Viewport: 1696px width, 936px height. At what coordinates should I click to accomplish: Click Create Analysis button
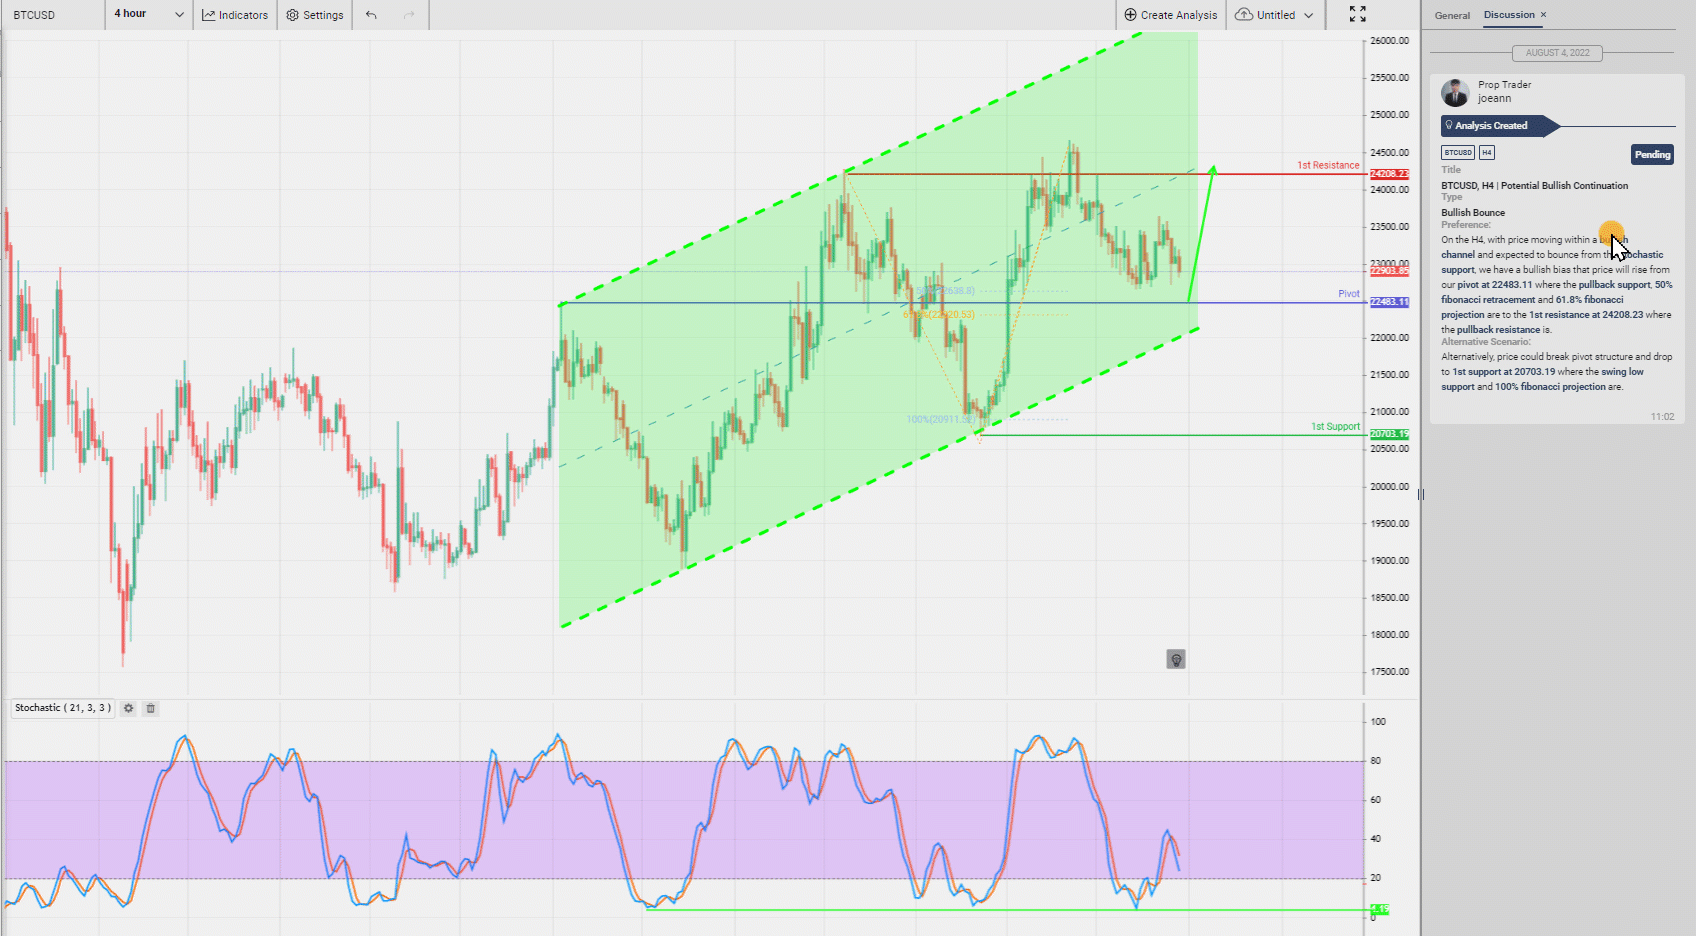click(1171, 15)
